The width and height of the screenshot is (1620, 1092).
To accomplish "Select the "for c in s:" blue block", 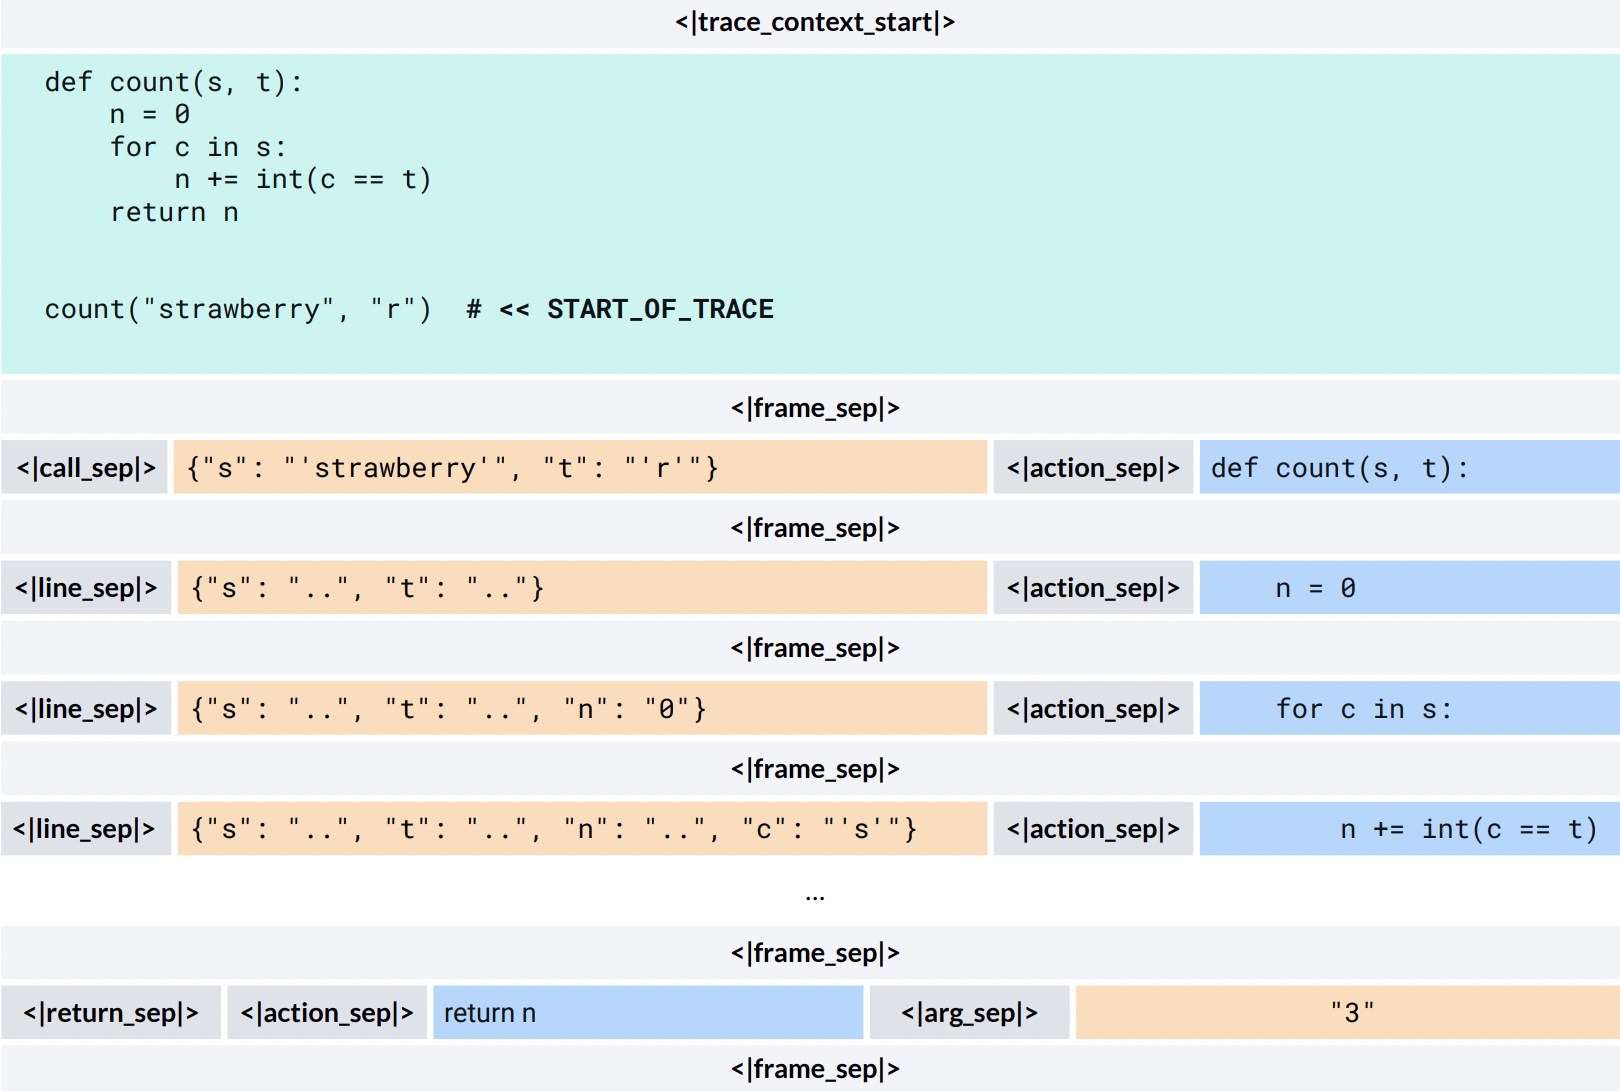I will (x=1408, y=709).
